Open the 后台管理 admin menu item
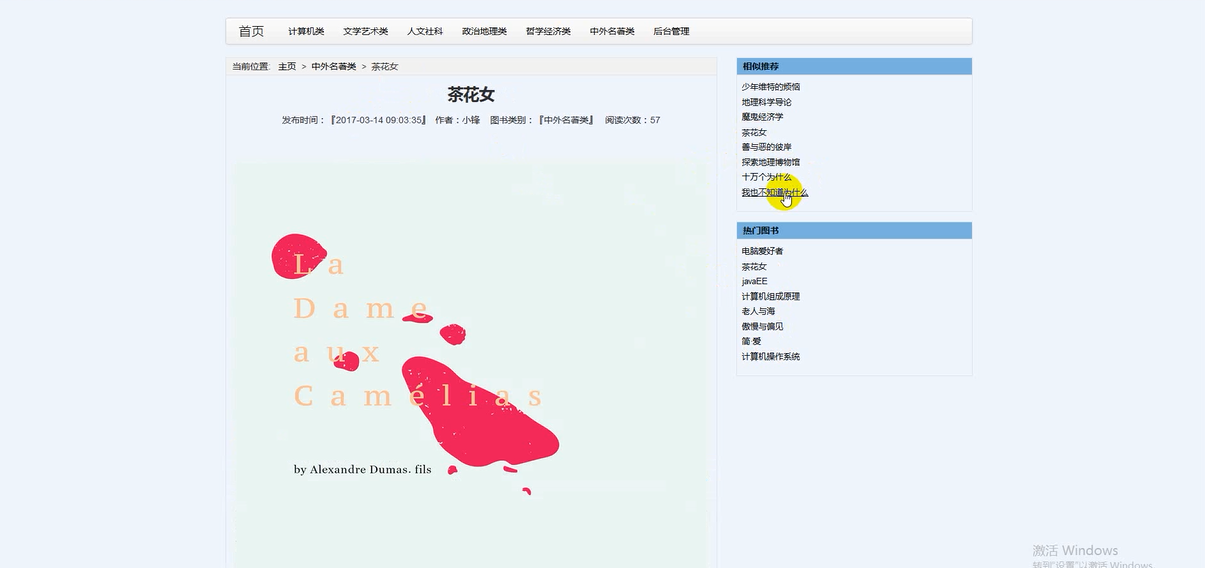 click(x=671, y=32)
